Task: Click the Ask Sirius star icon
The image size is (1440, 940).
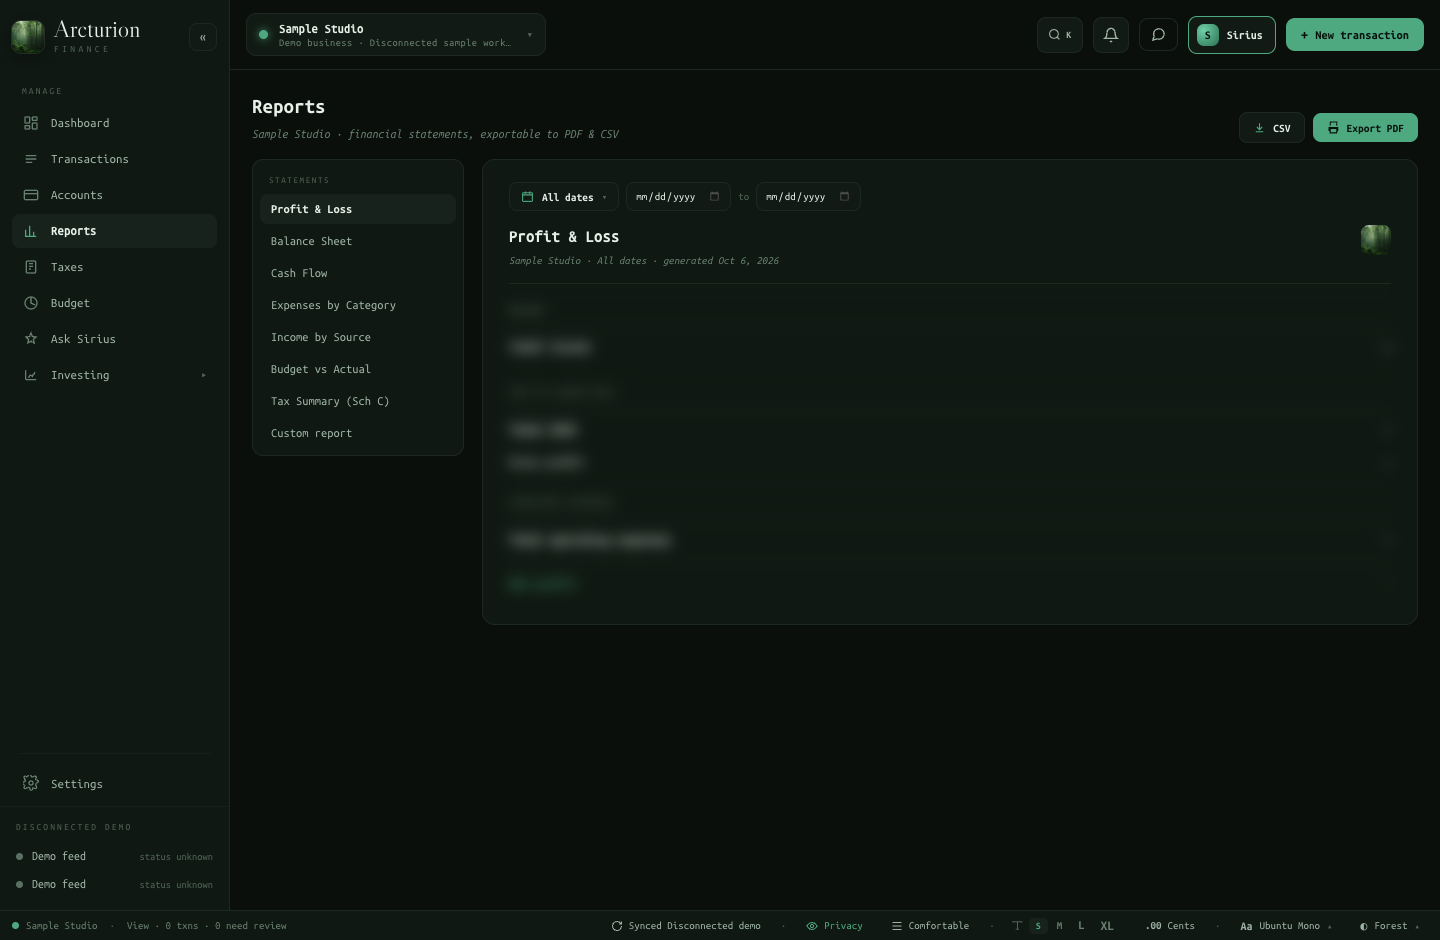Action: (31, 339)
